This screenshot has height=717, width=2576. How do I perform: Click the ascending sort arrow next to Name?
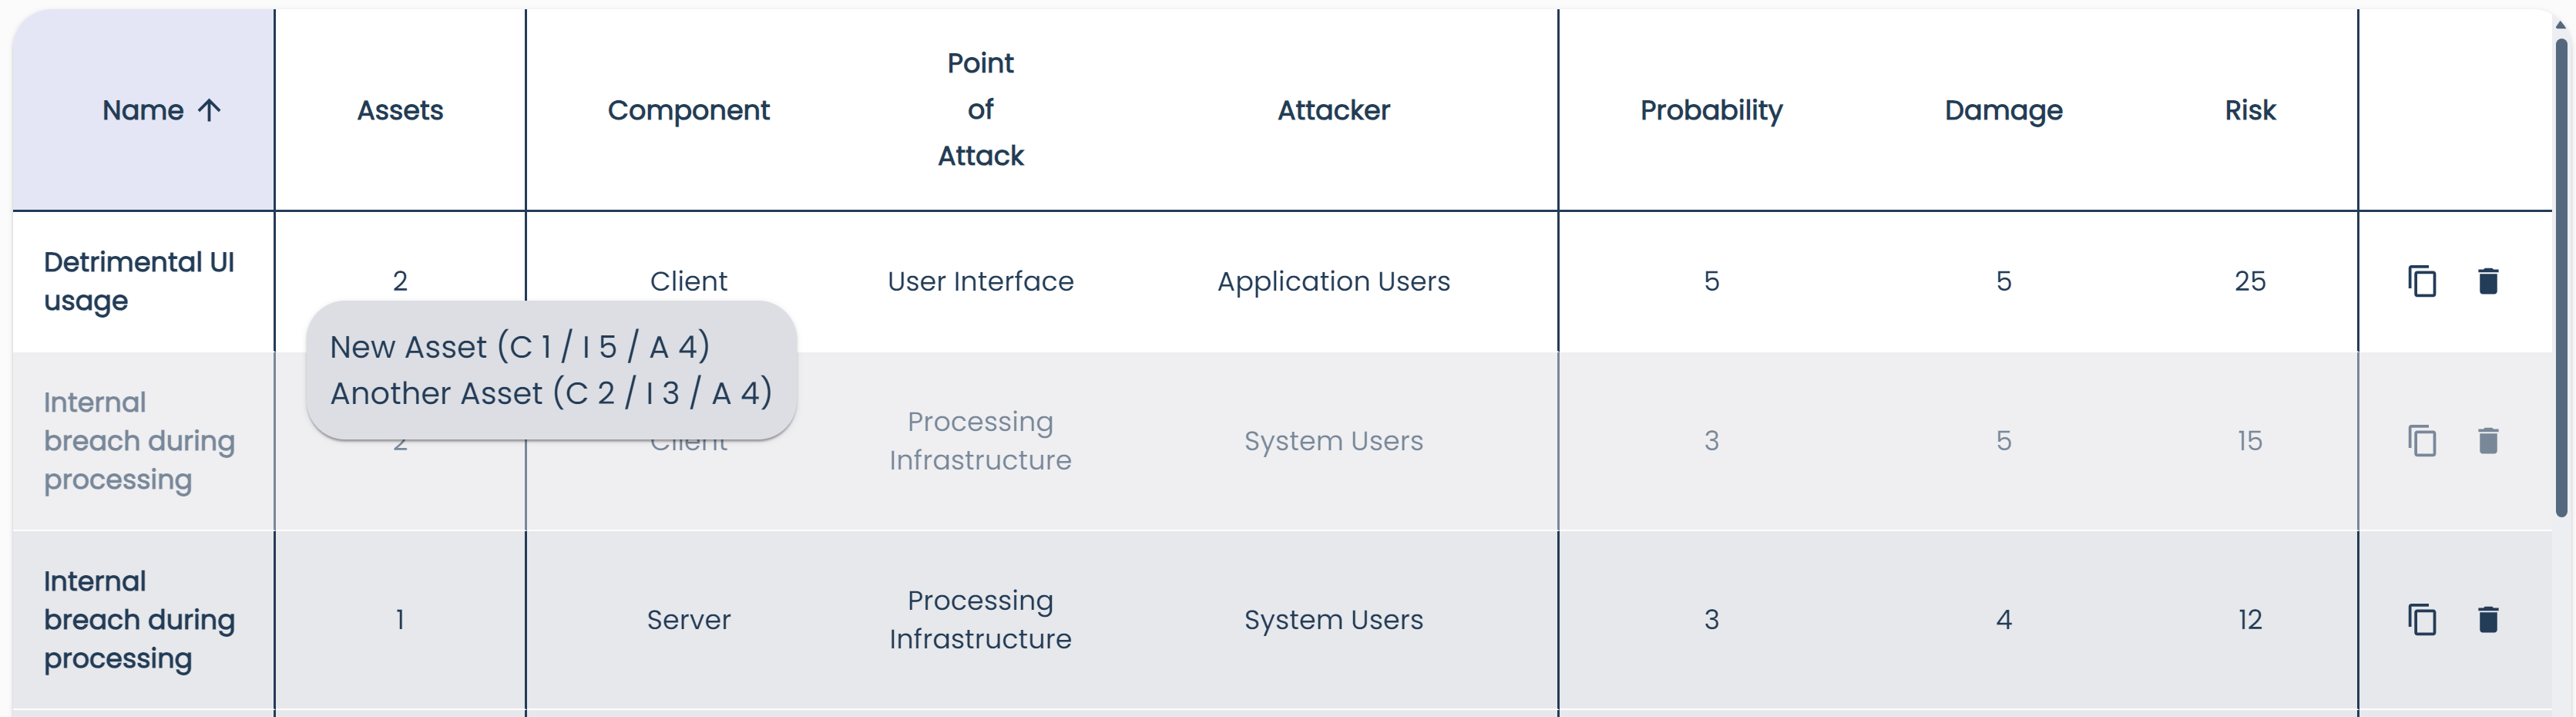[210, 110]
